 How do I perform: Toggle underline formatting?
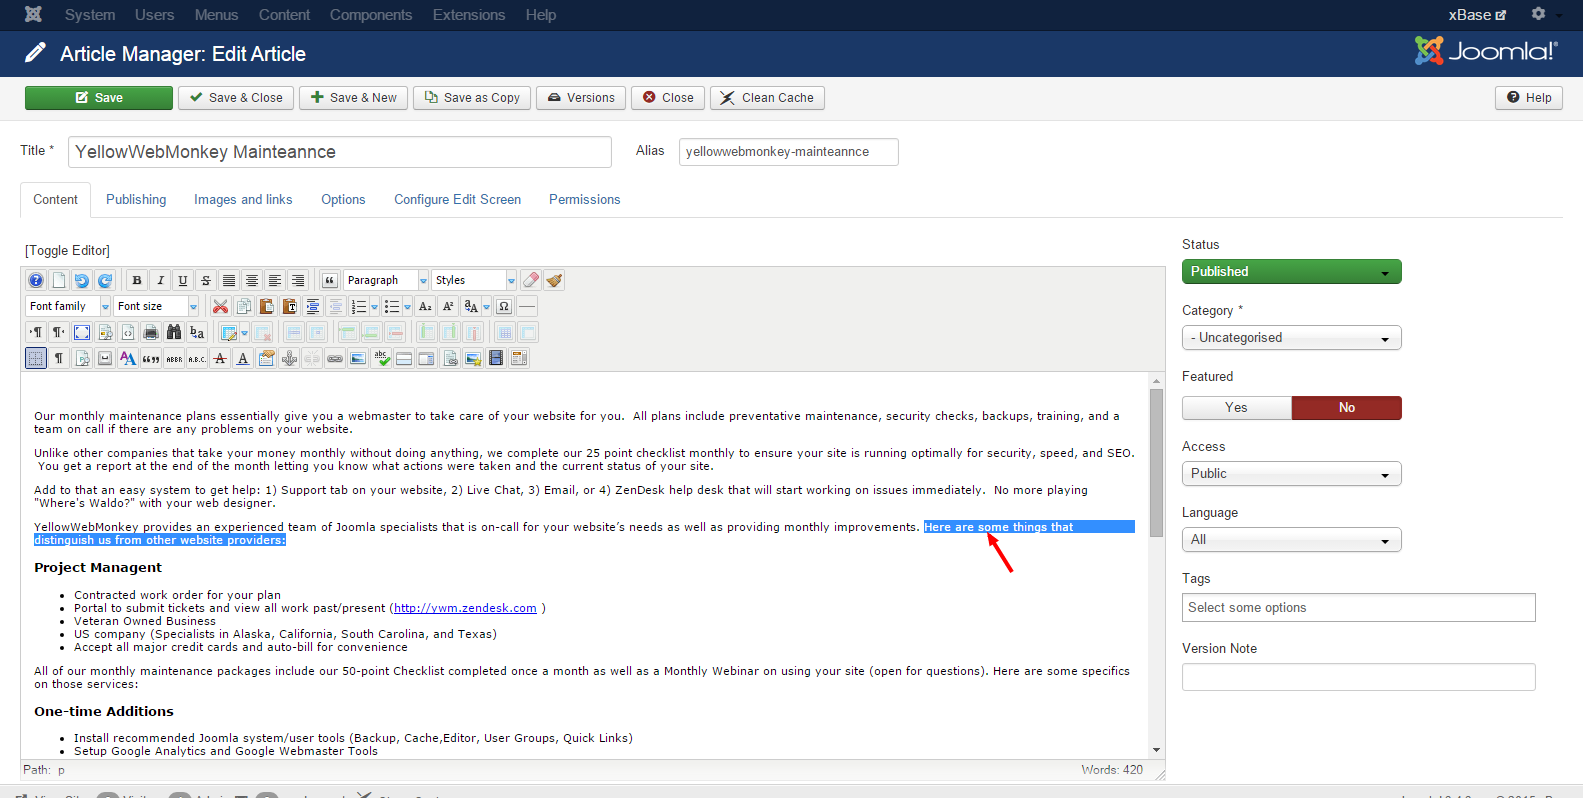pos(183,280)
